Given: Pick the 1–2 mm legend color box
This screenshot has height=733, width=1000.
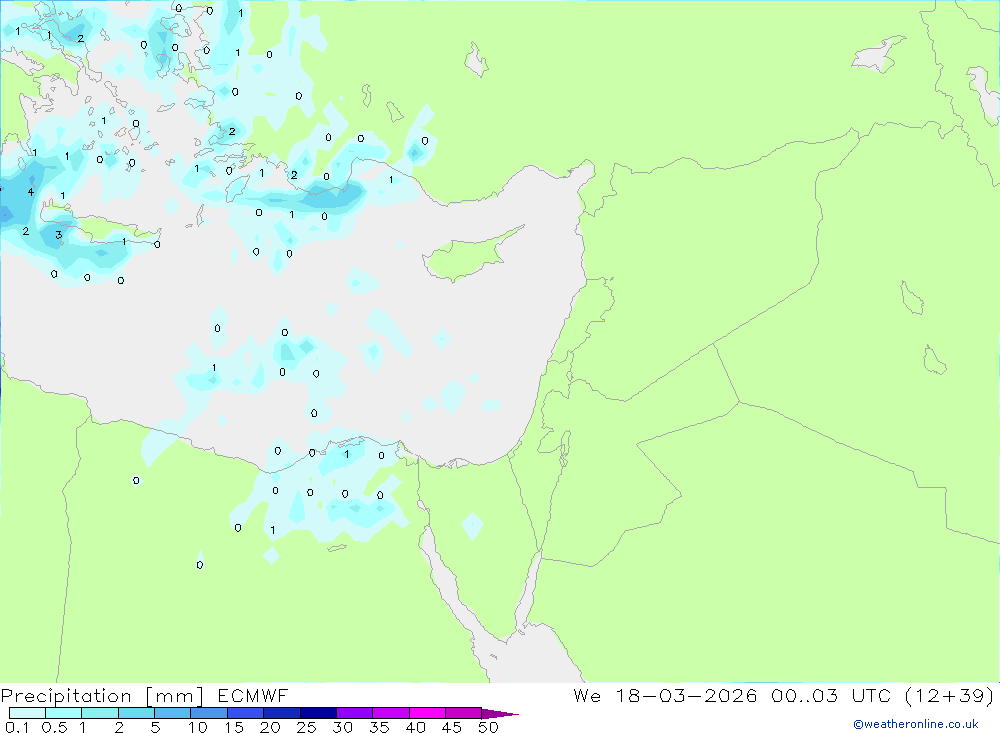Looking at the screenshot, I should (100, 713).
